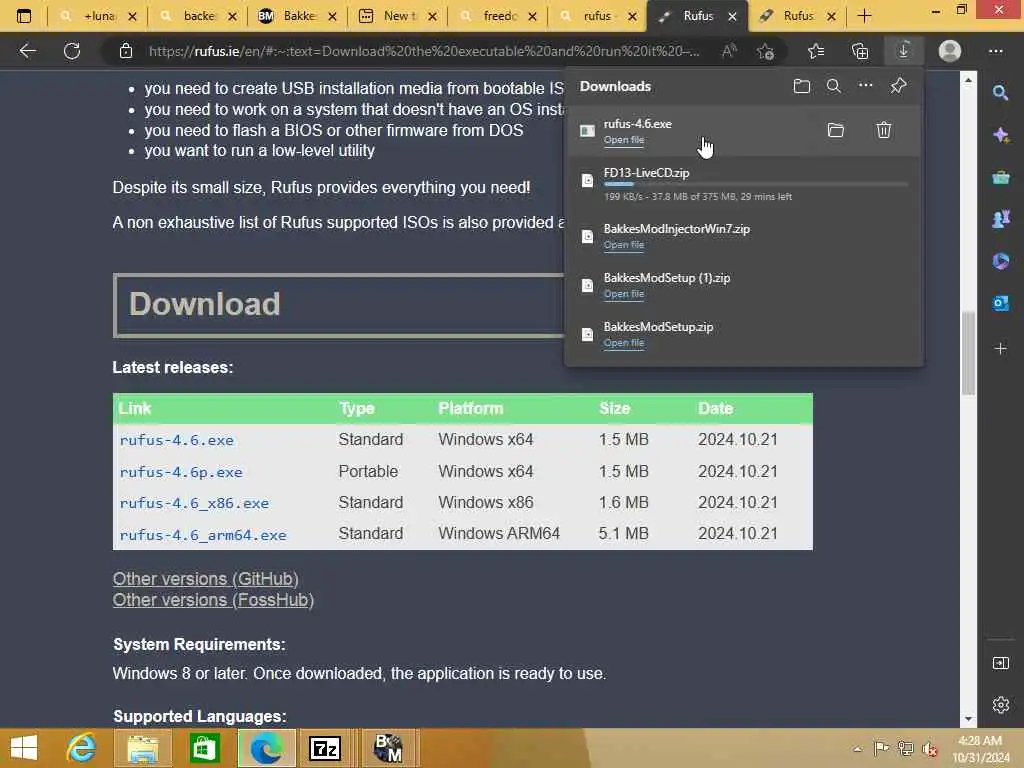Click scrollbar down arrow
Viewport: 1024px width, 768px height.
[x=968, y=719]
